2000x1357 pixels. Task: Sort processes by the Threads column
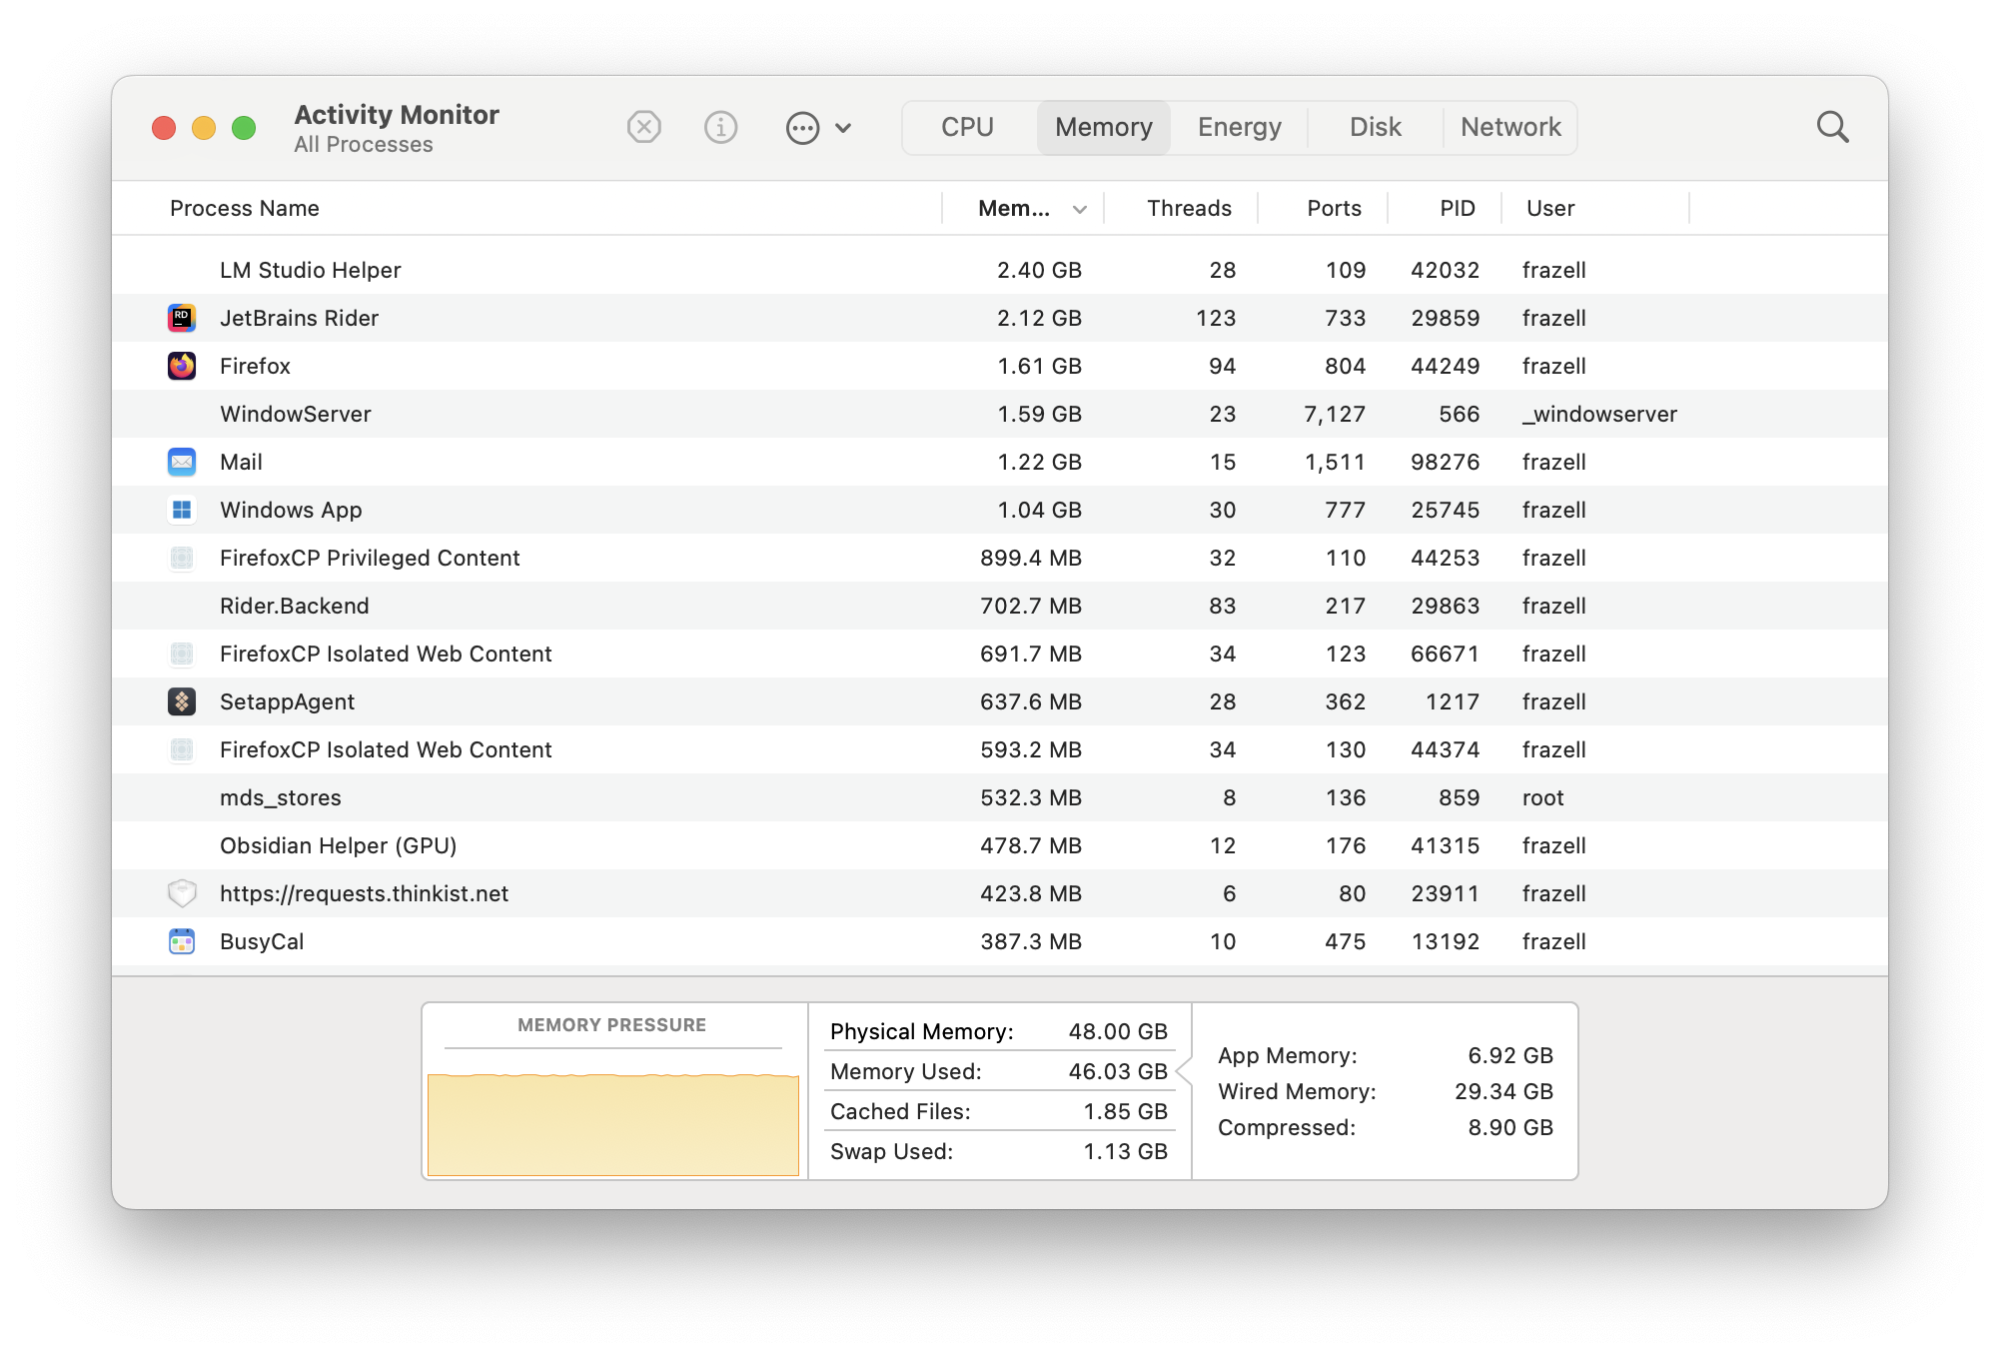click(x=1188, y=208)
